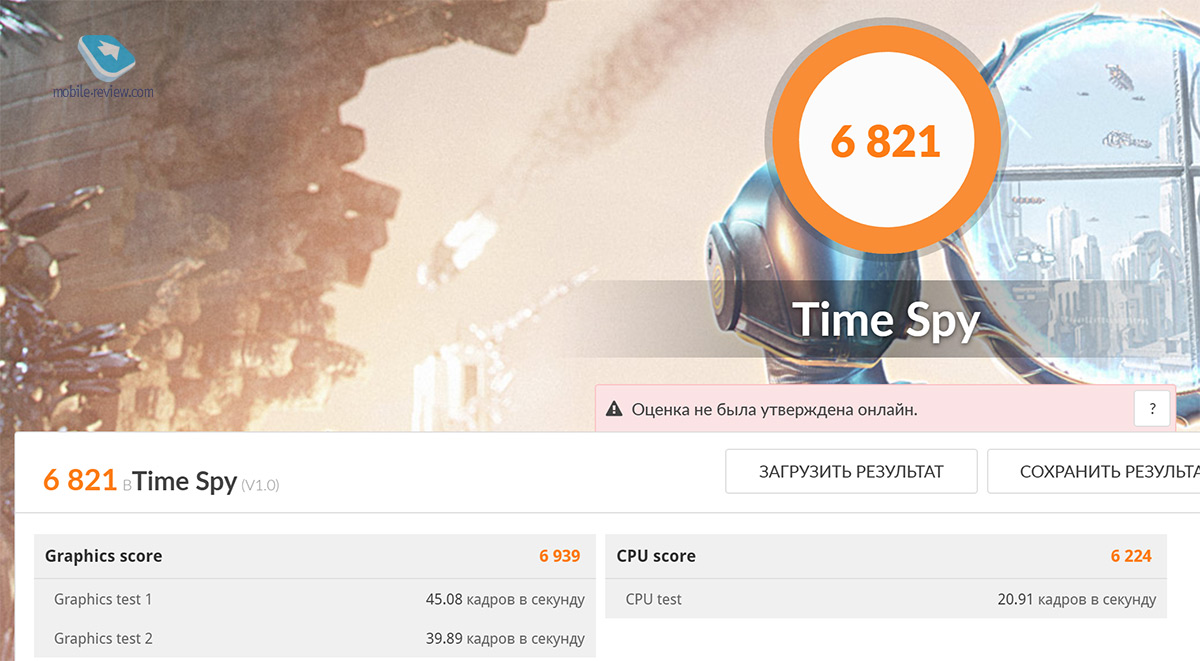The height and width of the screenshot is (661, 1200).
Task: Click СОХРАНИТЬ РЕЗУЛЬТАТ button
Action: (x=1094, y=471)
